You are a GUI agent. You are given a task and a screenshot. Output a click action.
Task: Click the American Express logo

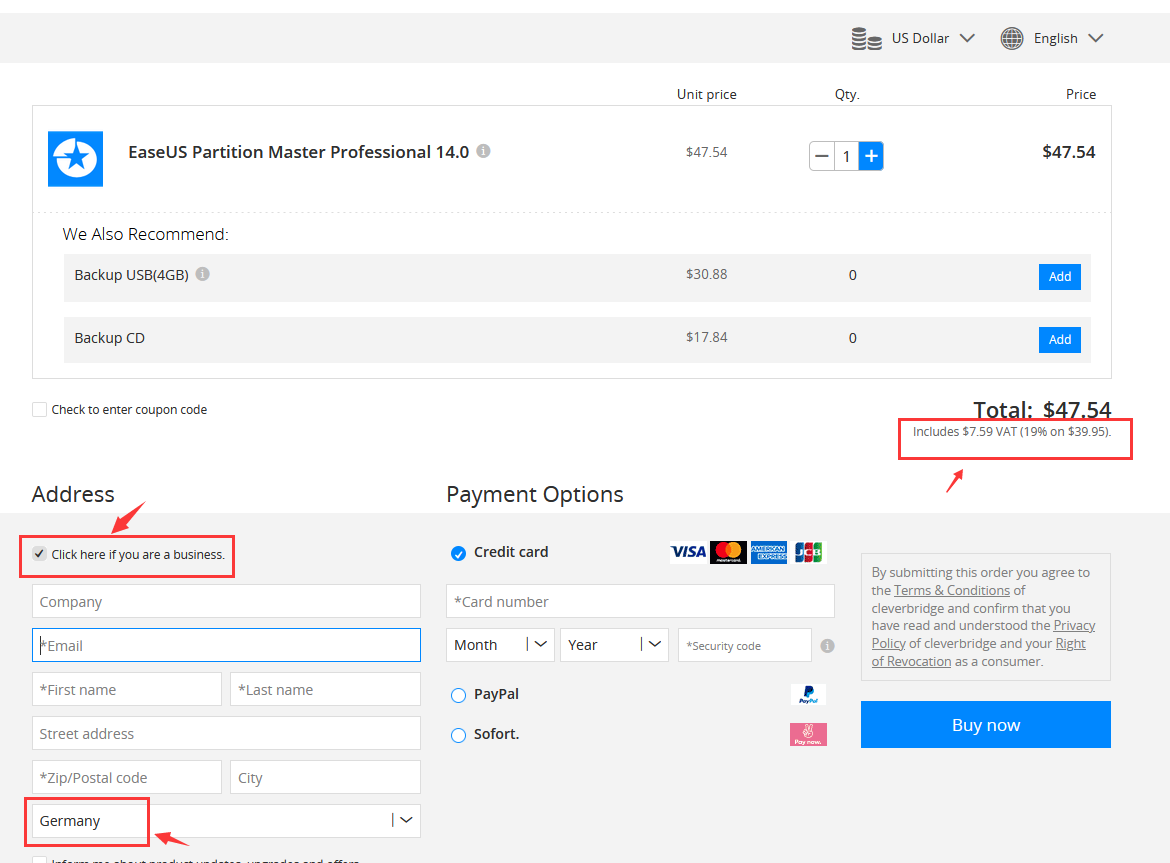click(769, 552)
